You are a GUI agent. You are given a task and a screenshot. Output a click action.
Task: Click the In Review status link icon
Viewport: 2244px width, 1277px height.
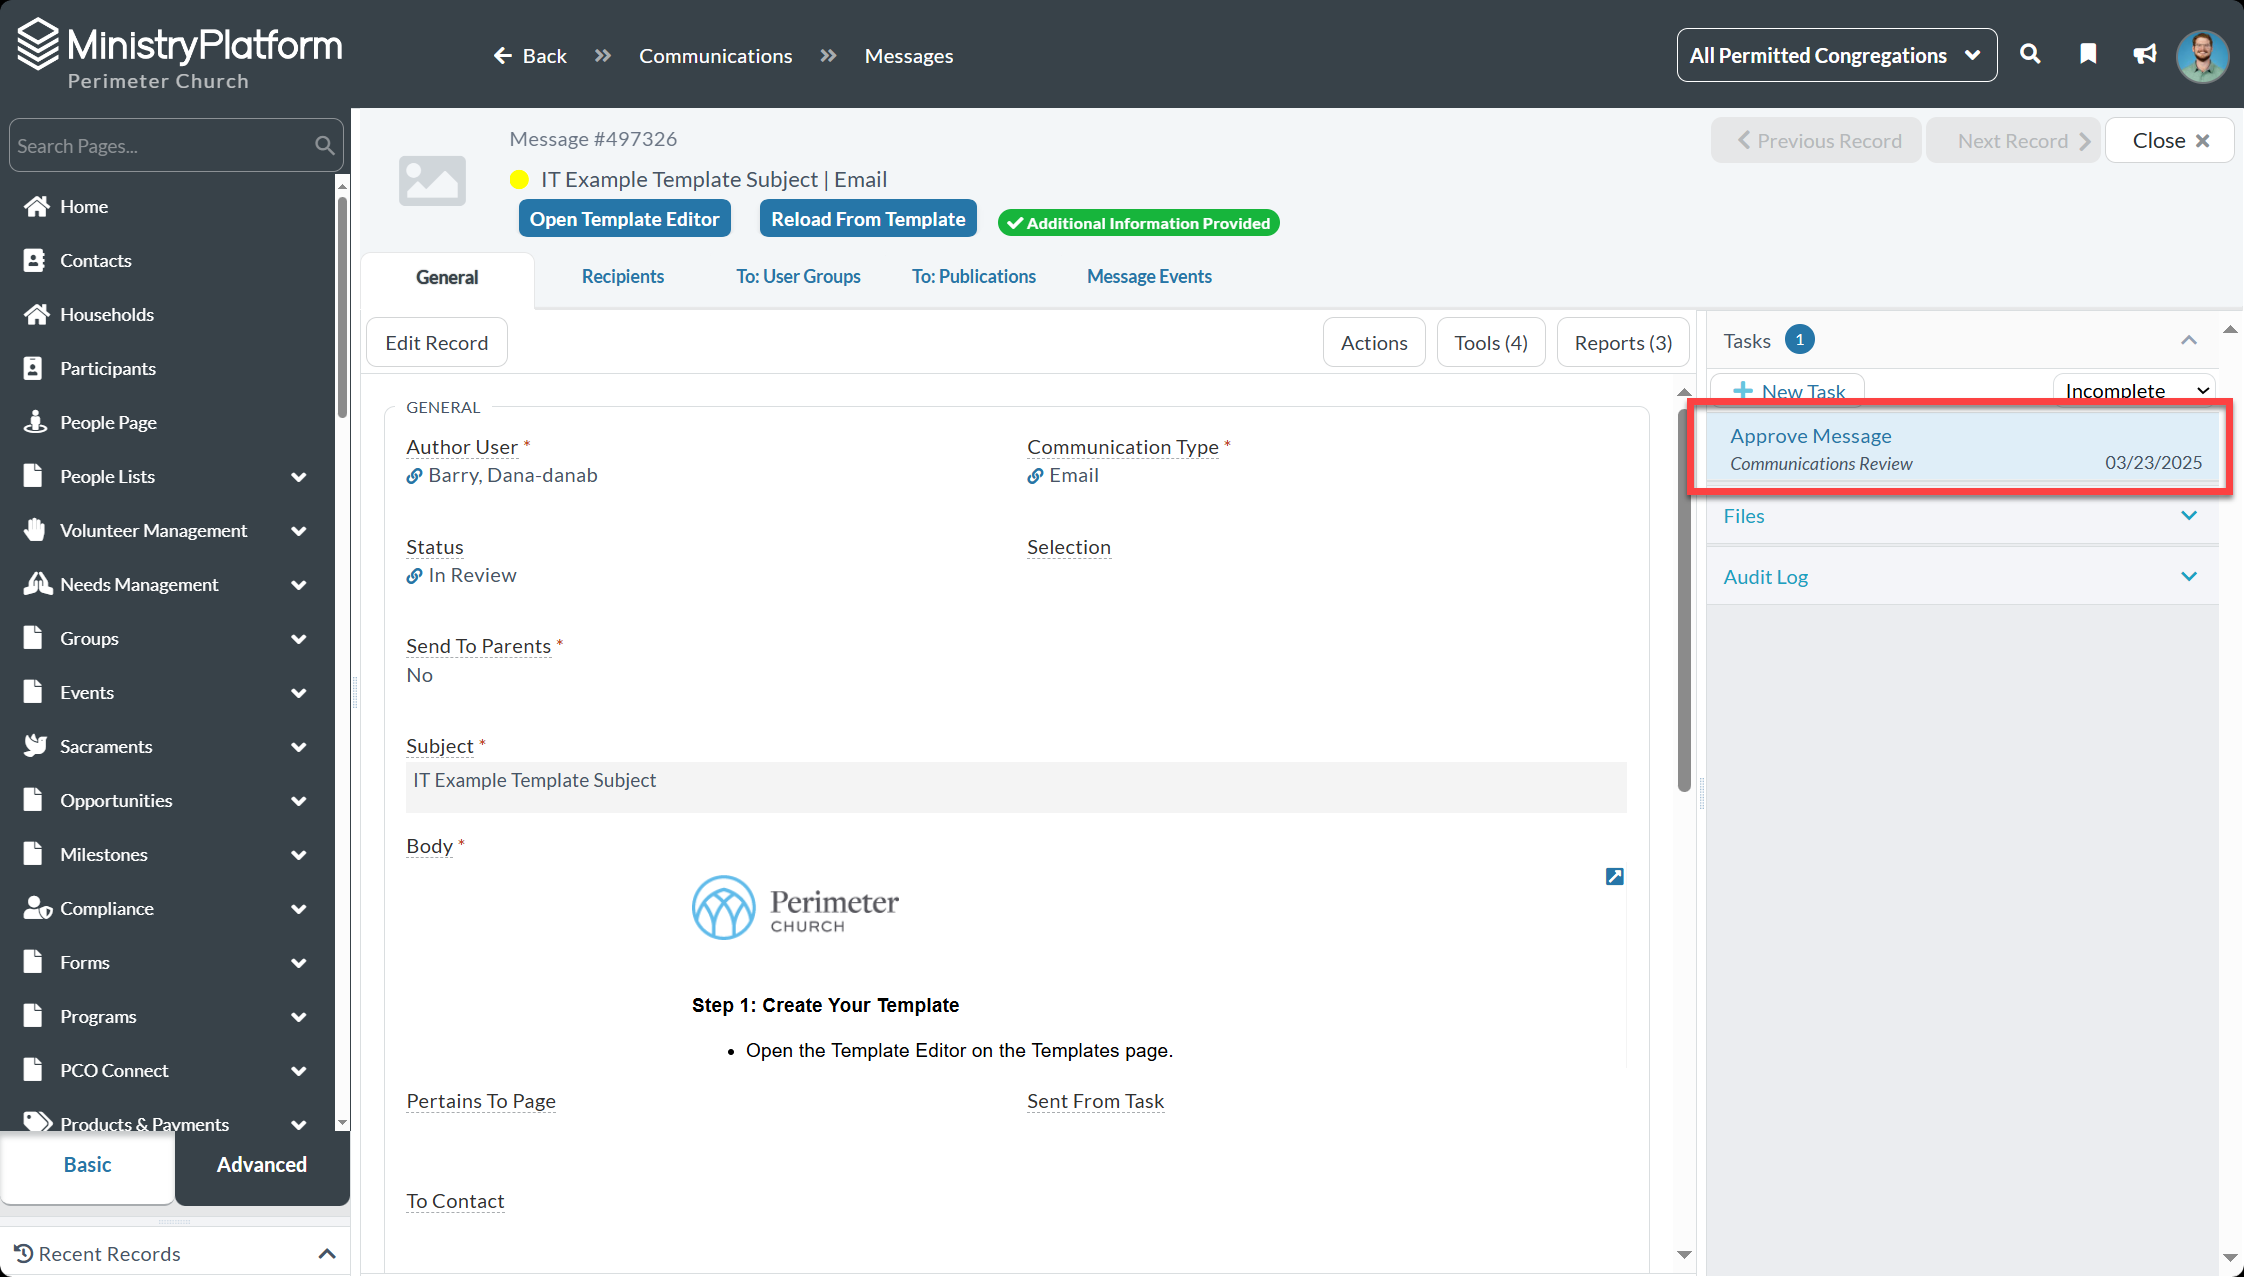pos(414,576)
